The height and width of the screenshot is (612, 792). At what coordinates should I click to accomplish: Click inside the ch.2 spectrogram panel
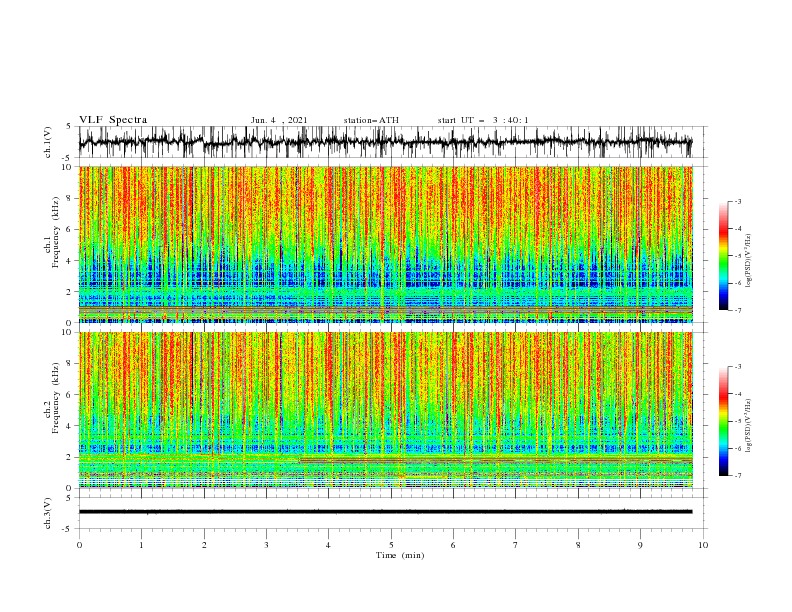(385, 410)
